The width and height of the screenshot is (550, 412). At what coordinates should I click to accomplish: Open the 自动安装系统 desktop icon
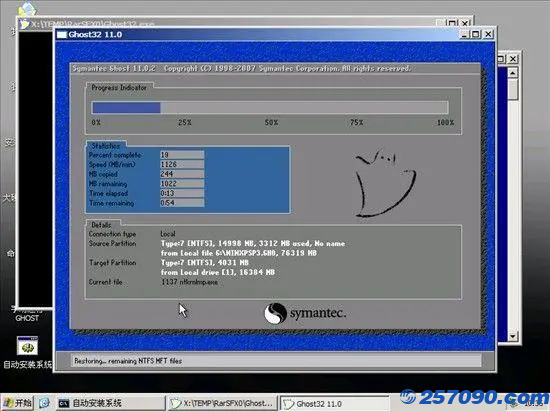tap(27, 352)
